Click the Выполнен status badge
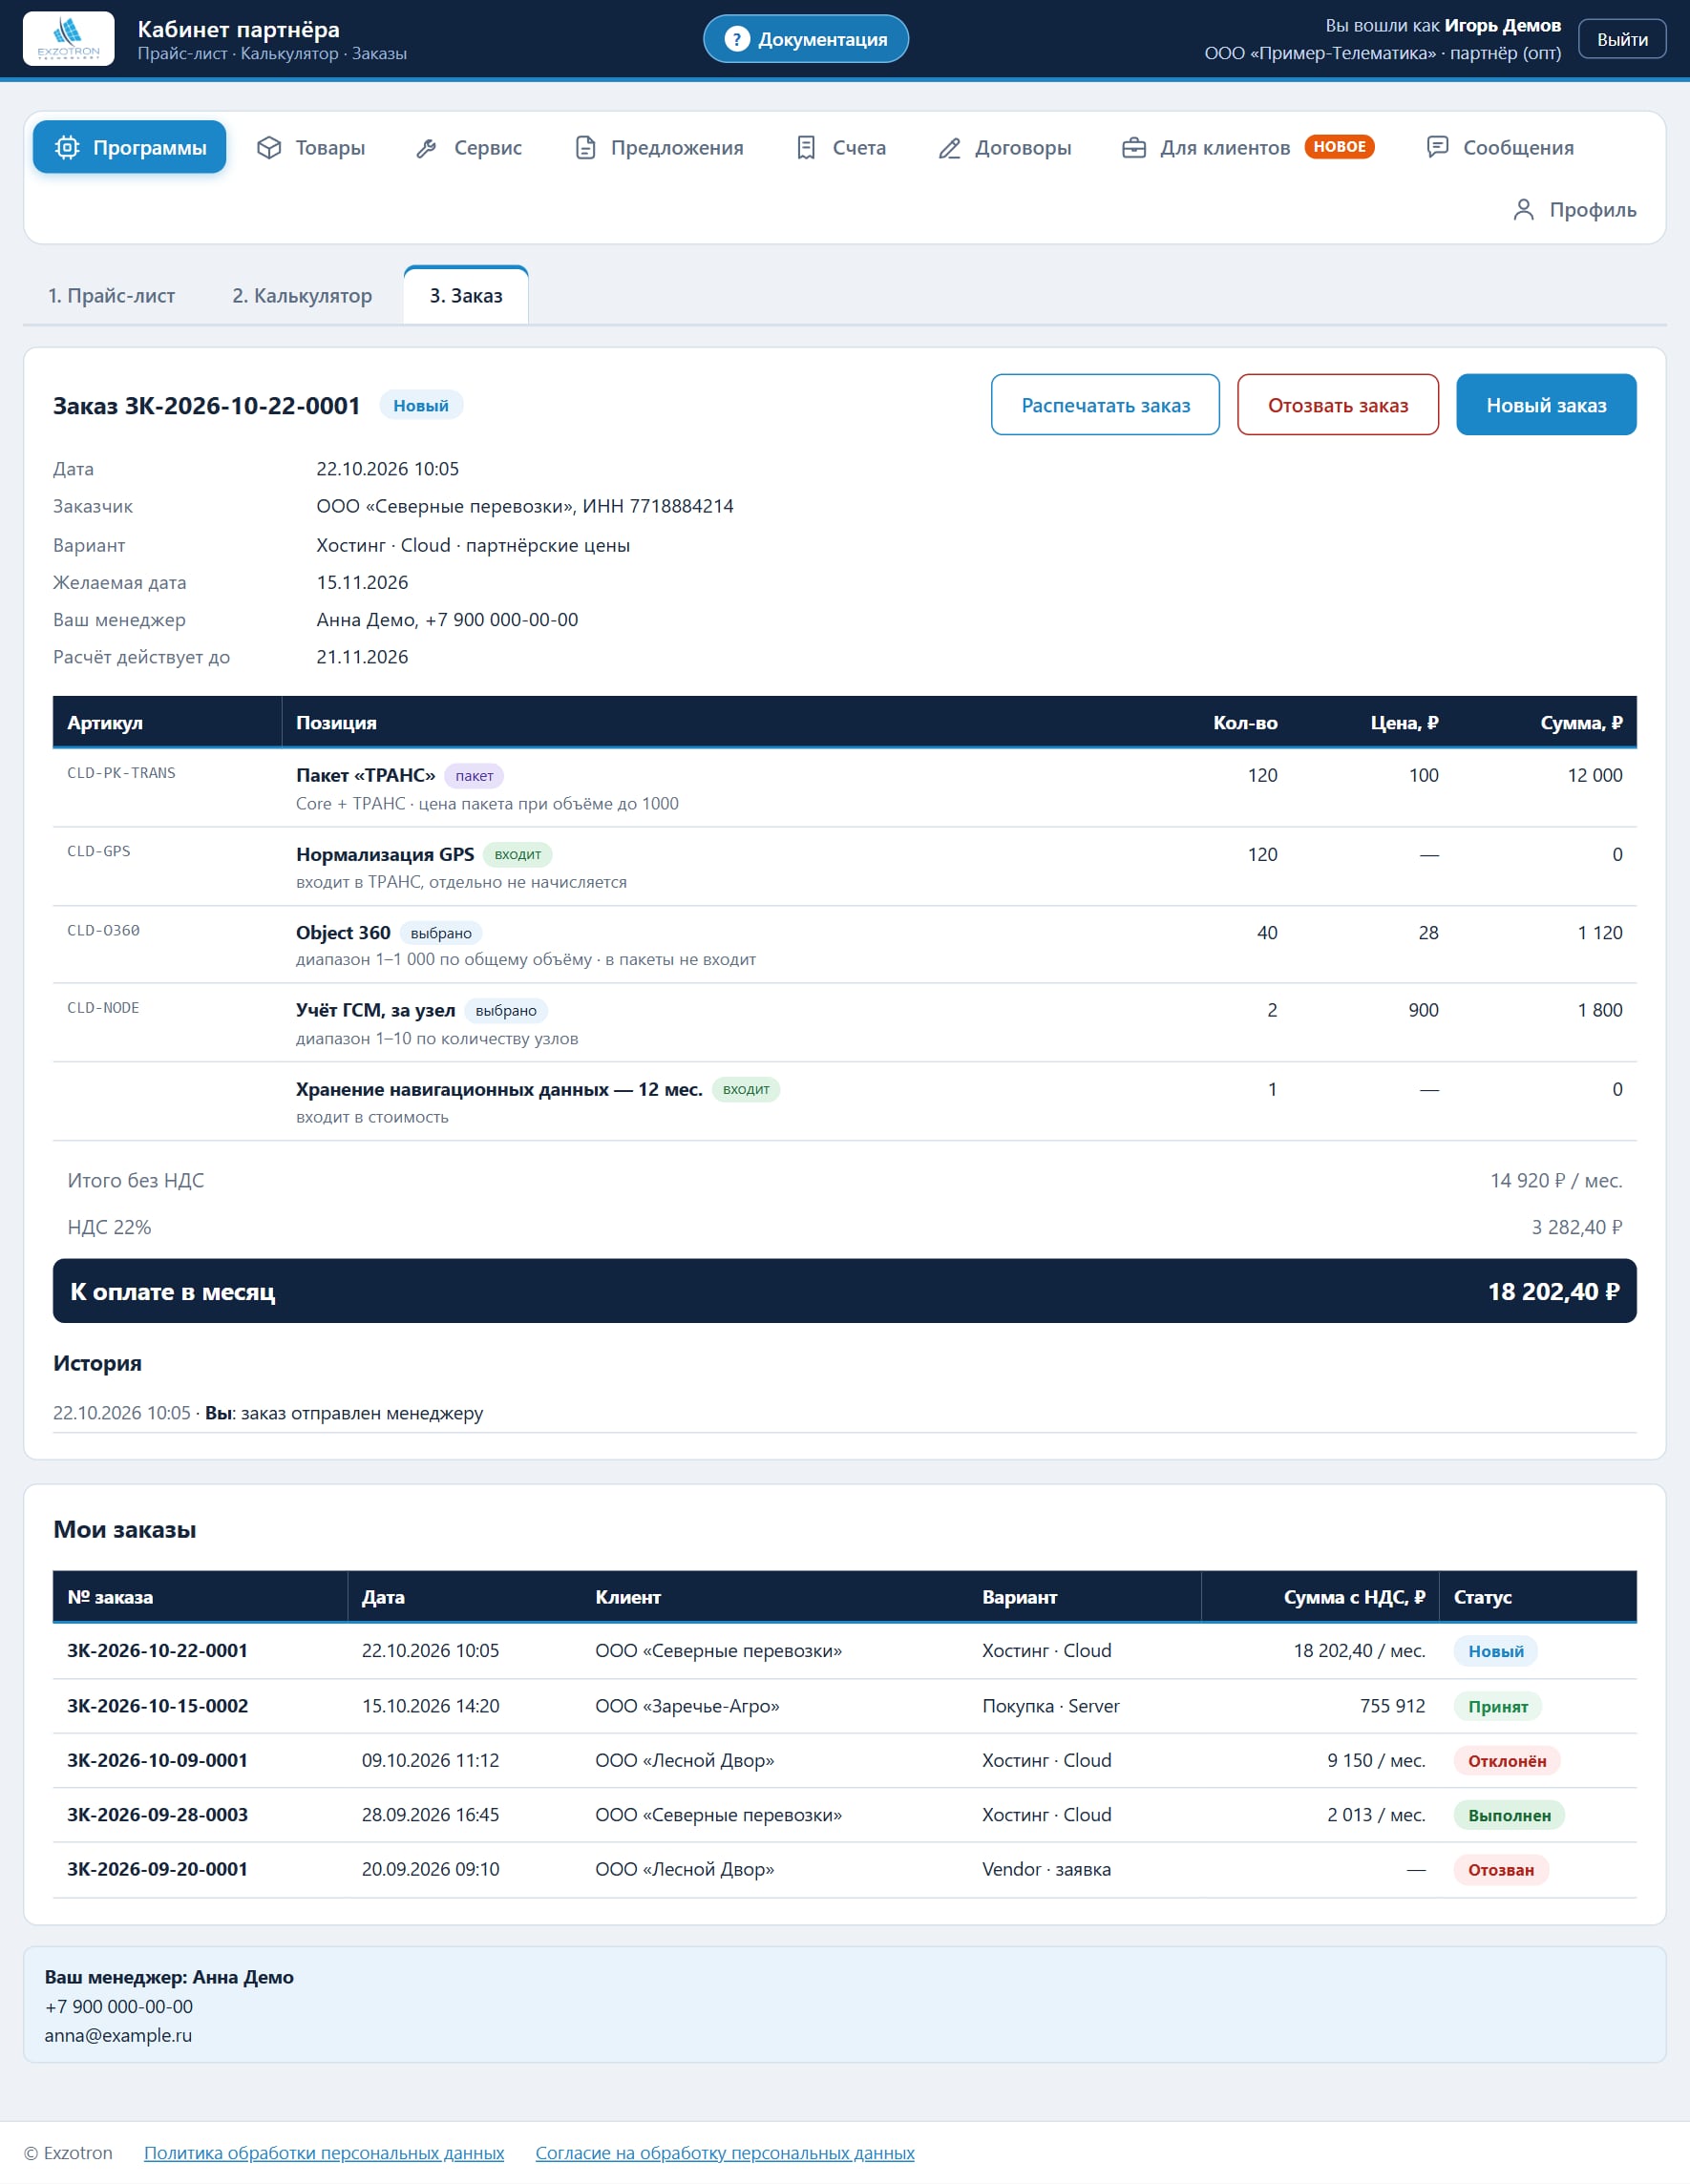This screenshot has height=2184, width=1690. [1509, 1815]
